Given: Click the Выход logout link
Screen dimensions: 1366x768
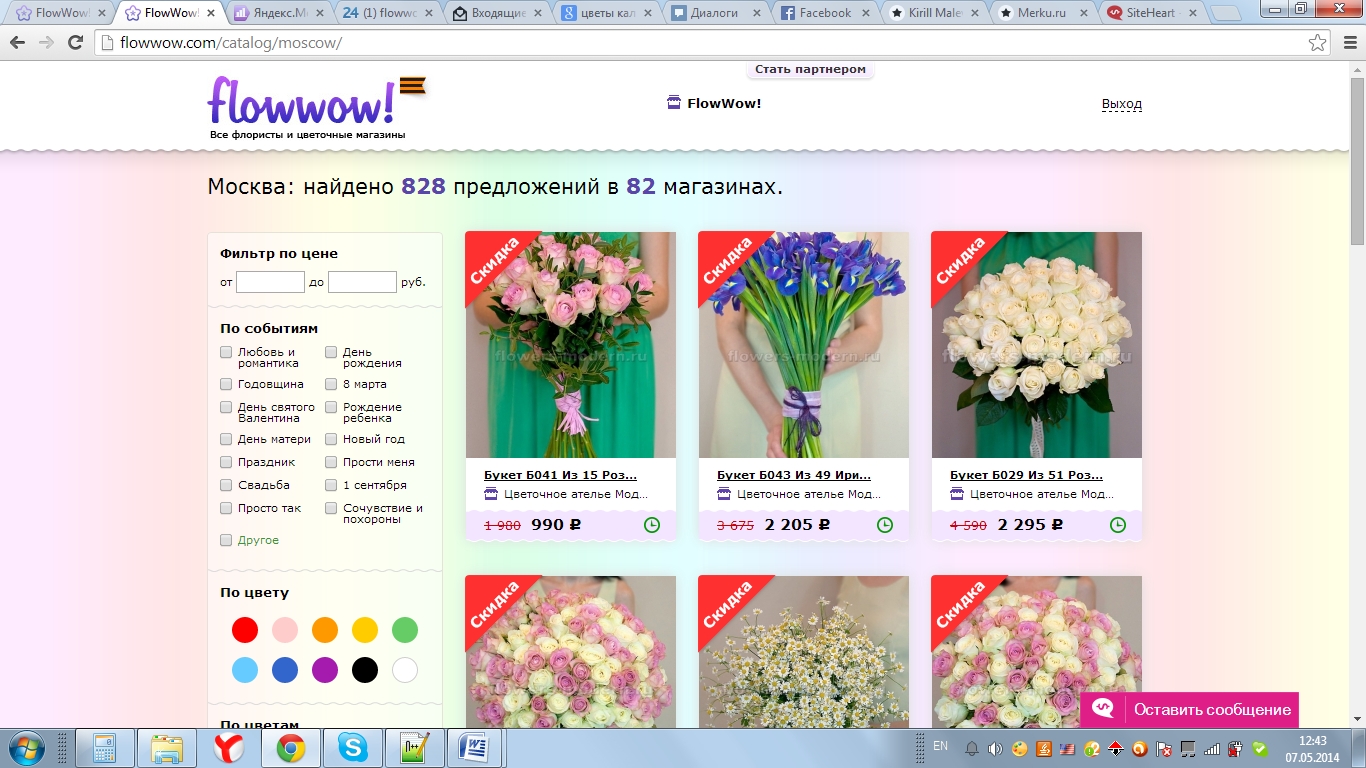Looking at the screenshot, I should (x=1121, y=104).
